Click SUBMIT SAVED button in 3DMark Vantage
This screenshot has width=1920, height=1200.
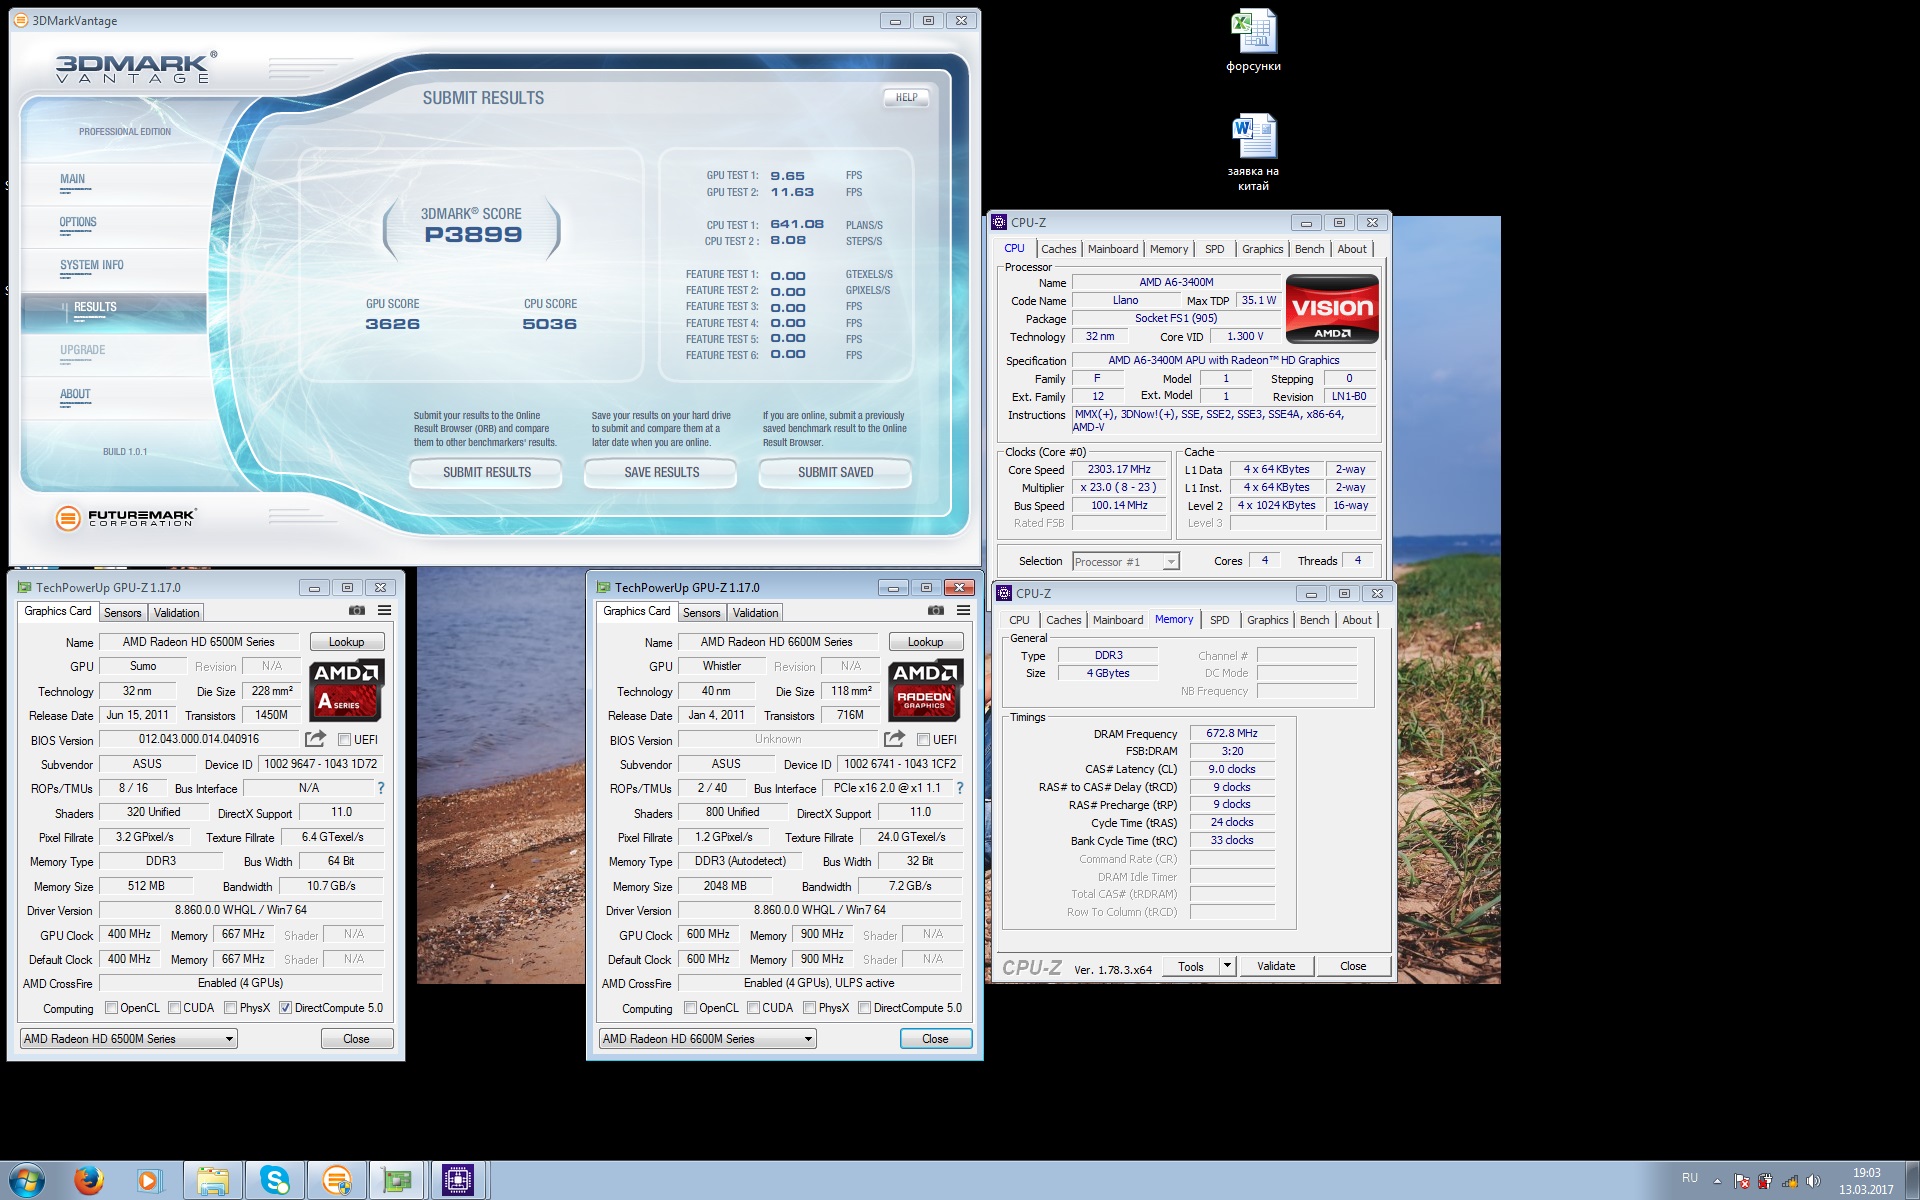click(835, 472)
